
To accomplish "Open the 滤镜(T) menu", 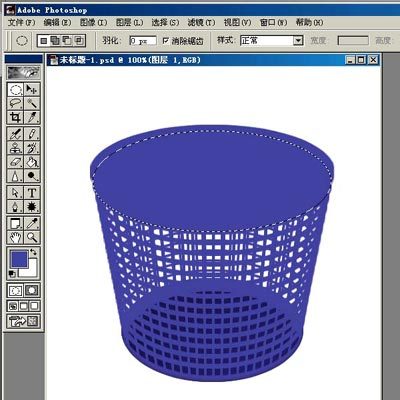I will click(201, 23).
